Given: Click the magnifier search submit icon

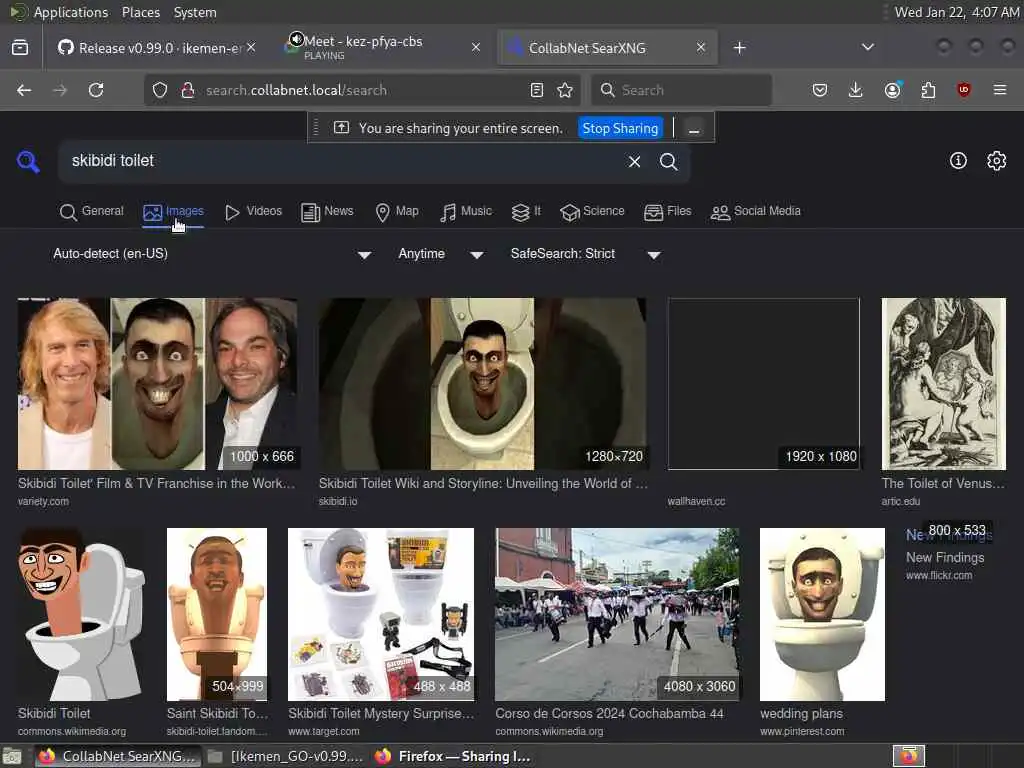Looking at the screenshot, I should (x=669, y=162).
